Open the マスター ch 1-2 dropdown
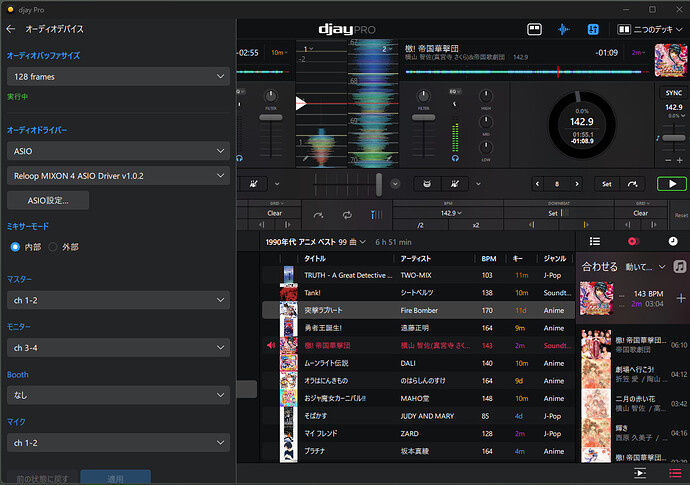The image size is (690, 485). pyautogui.click(x=118, y=300)
